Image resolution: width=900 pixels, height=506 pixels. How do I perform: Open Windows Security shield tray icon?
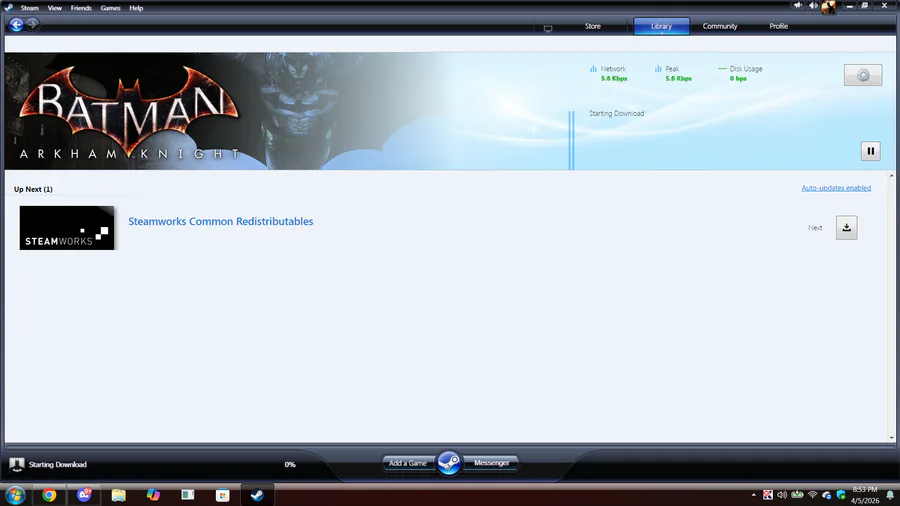pyautogui.click(x=841, y=495)
